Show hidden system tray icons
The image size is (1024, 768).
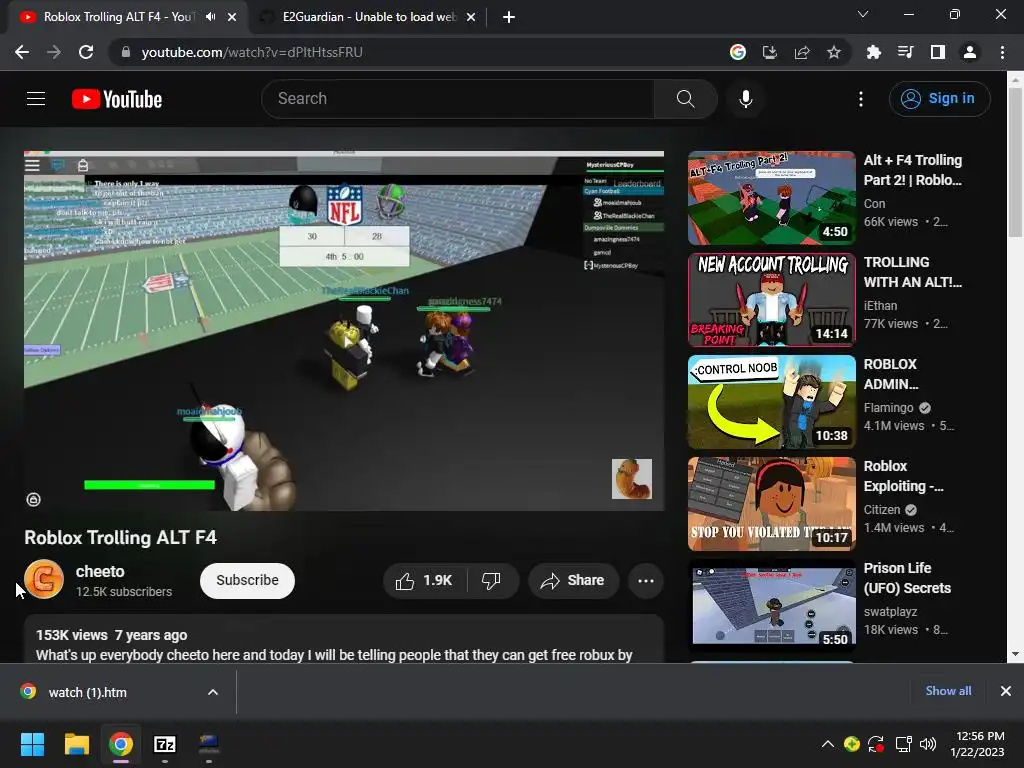[827, 744]
